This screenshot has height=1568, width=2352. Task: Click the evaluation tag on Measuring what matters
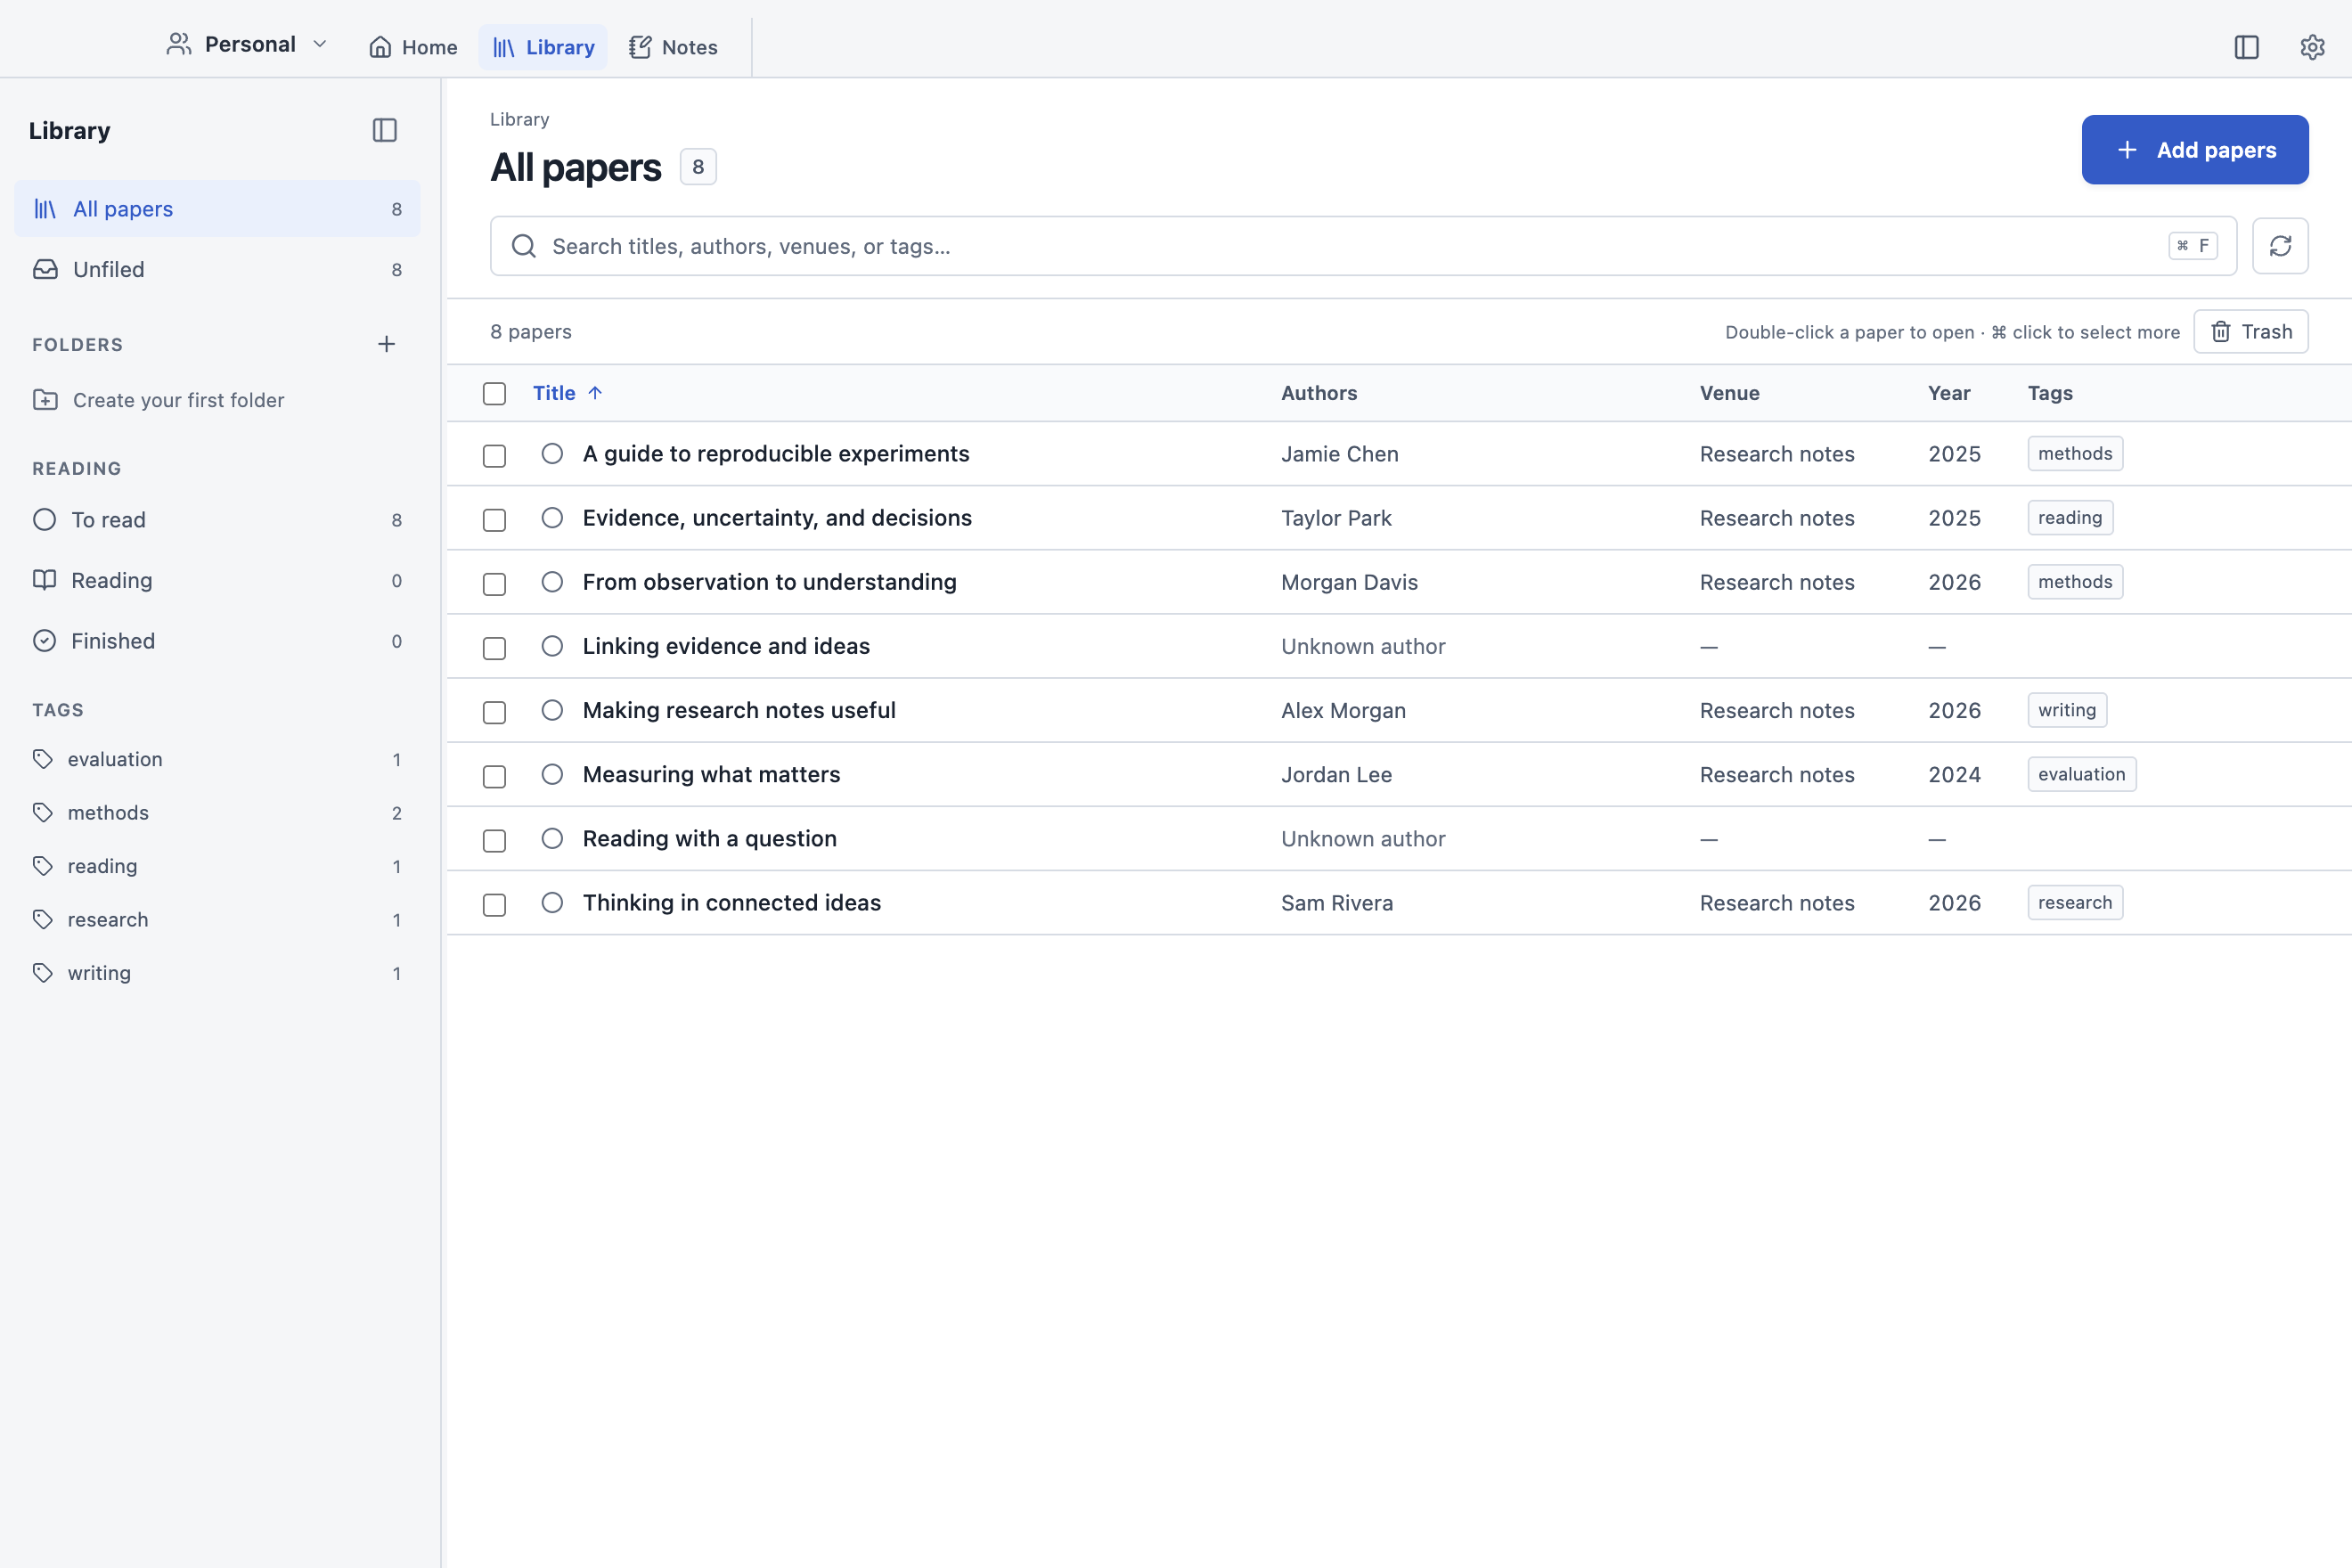point(2082,774)
